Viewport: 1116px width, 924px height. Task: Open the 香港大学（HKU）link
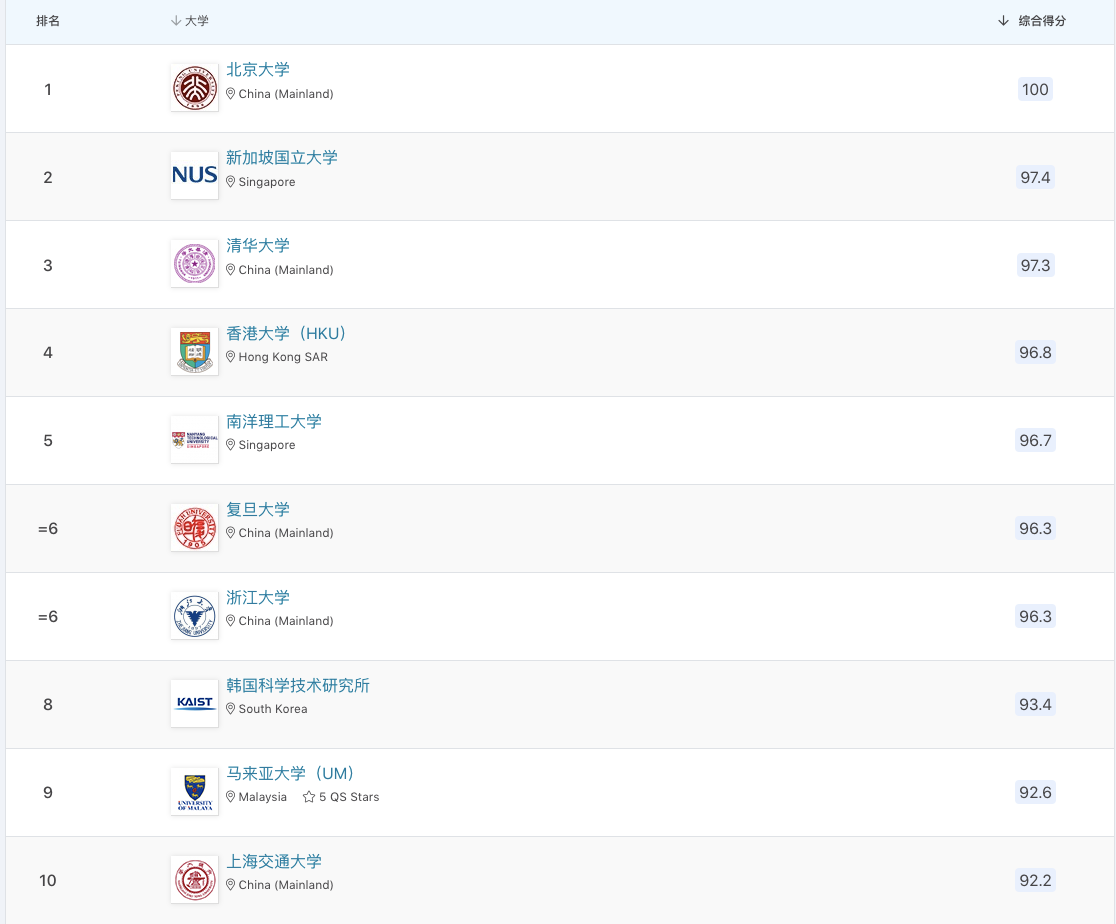(286, 334)
